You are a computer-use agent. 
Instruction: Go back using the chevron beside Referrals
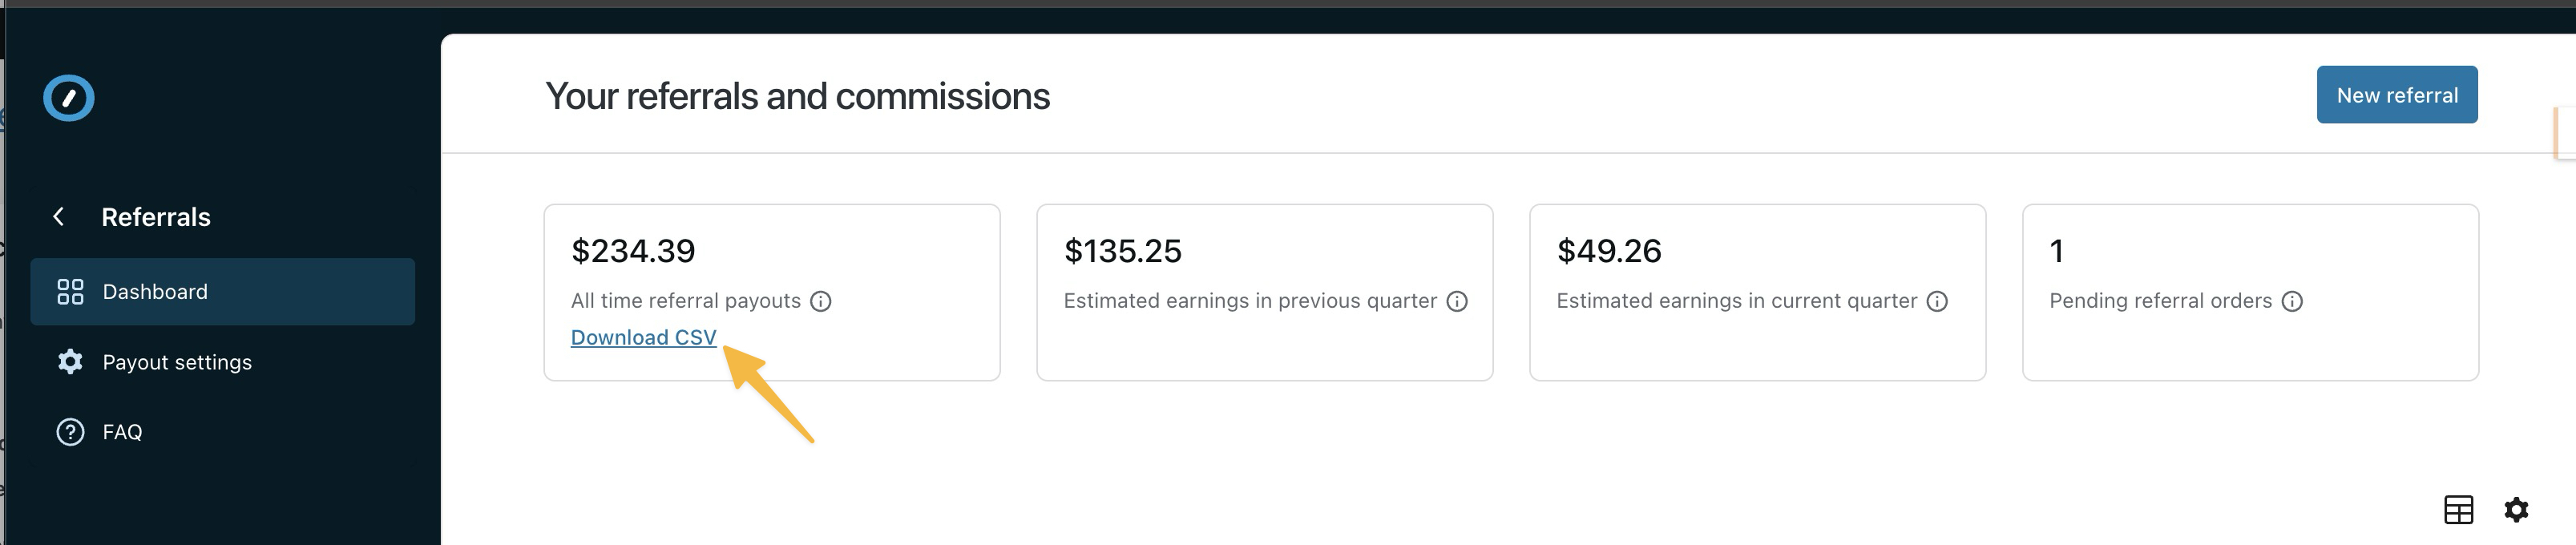59,217
